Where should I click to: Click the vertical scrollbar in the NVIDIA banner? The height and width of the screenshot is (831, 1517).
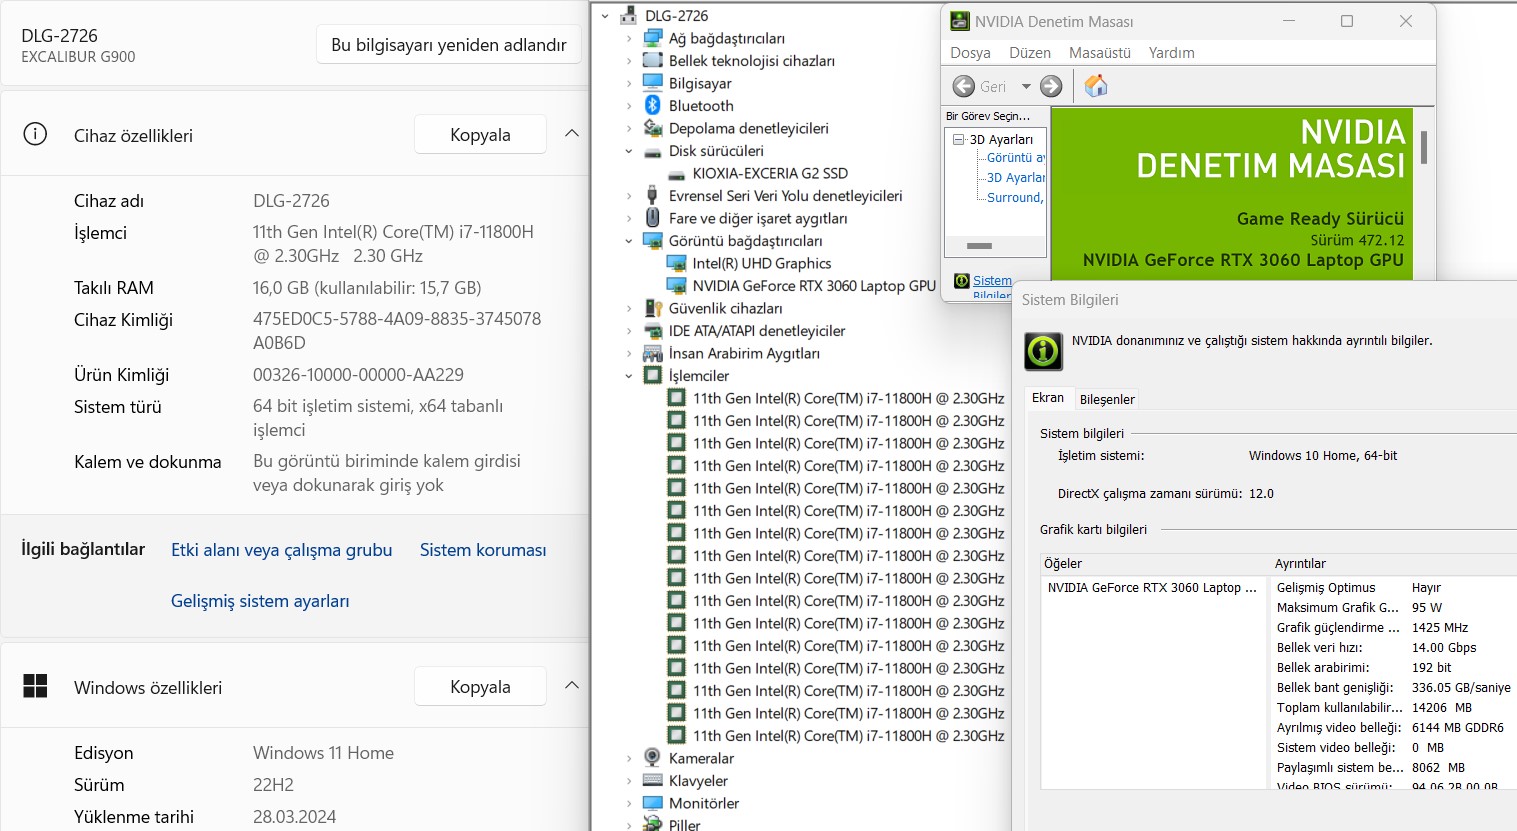click(x=1424, y=148)
